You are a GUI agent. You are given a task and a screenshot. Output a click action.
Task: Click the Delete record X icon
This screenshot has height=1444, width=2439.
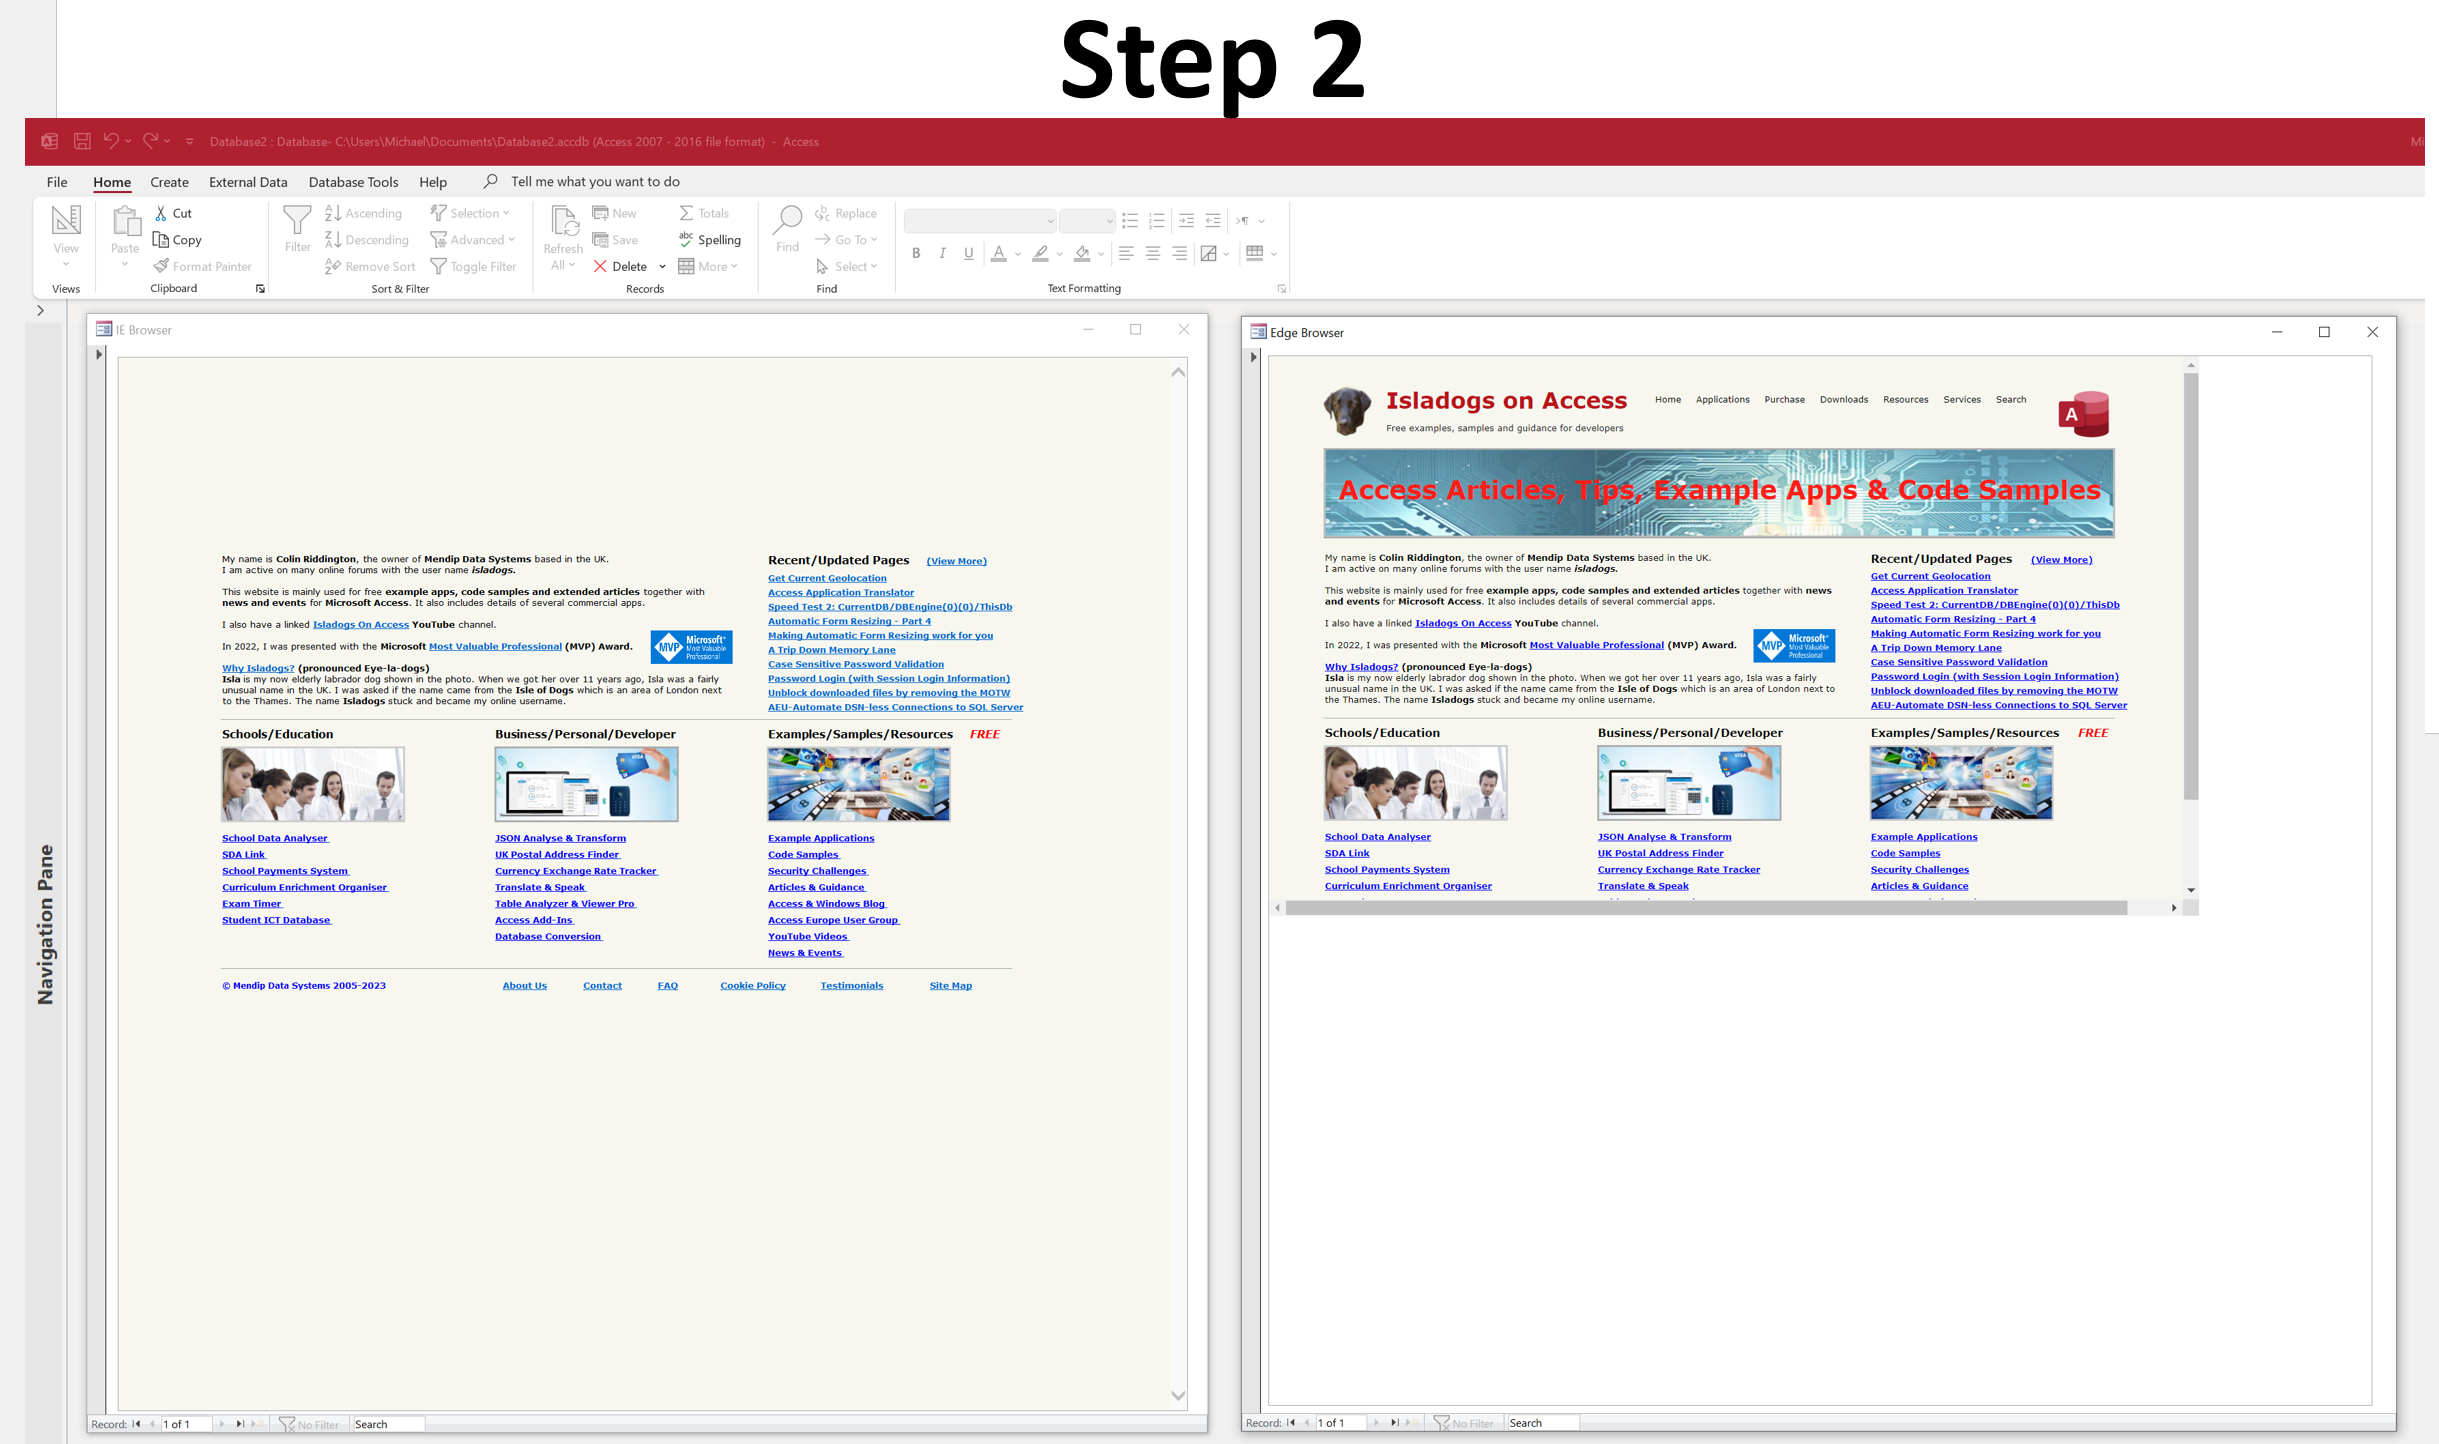click(x=600, y=267)
